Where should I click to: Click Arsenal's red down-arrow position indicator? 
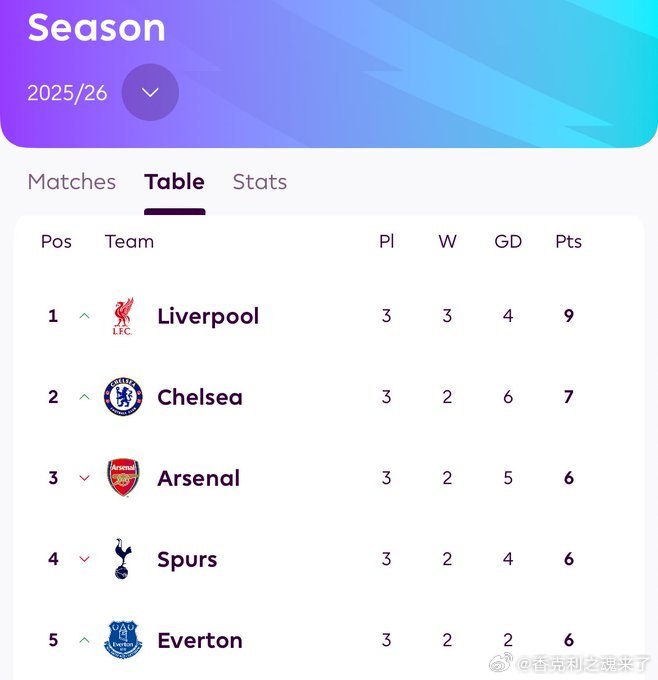pos(85,478)
